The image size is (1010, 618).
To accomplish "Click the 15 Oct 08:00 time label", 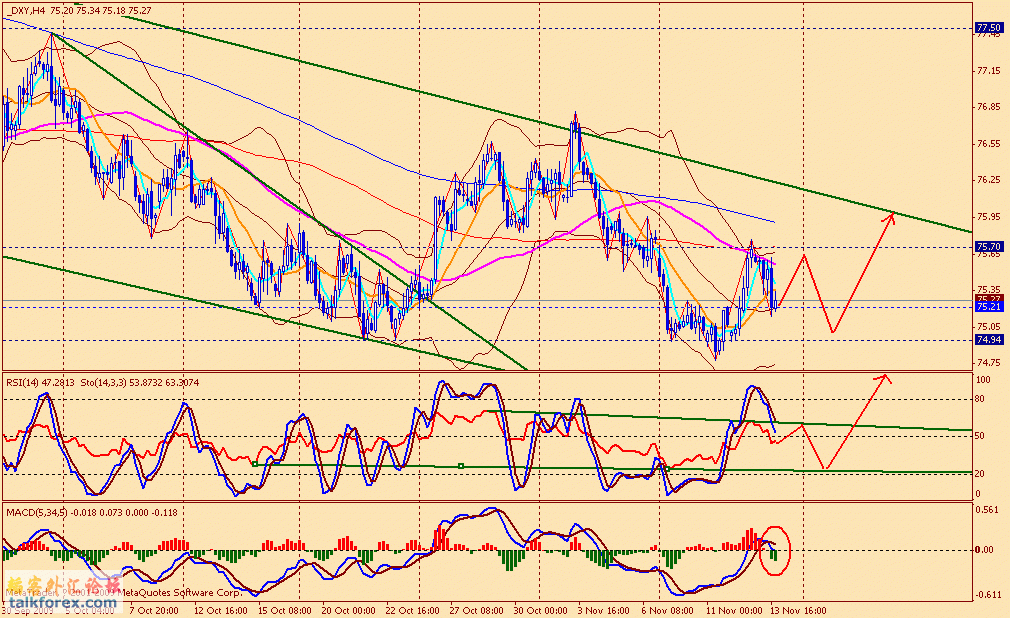I will point(285,610).
